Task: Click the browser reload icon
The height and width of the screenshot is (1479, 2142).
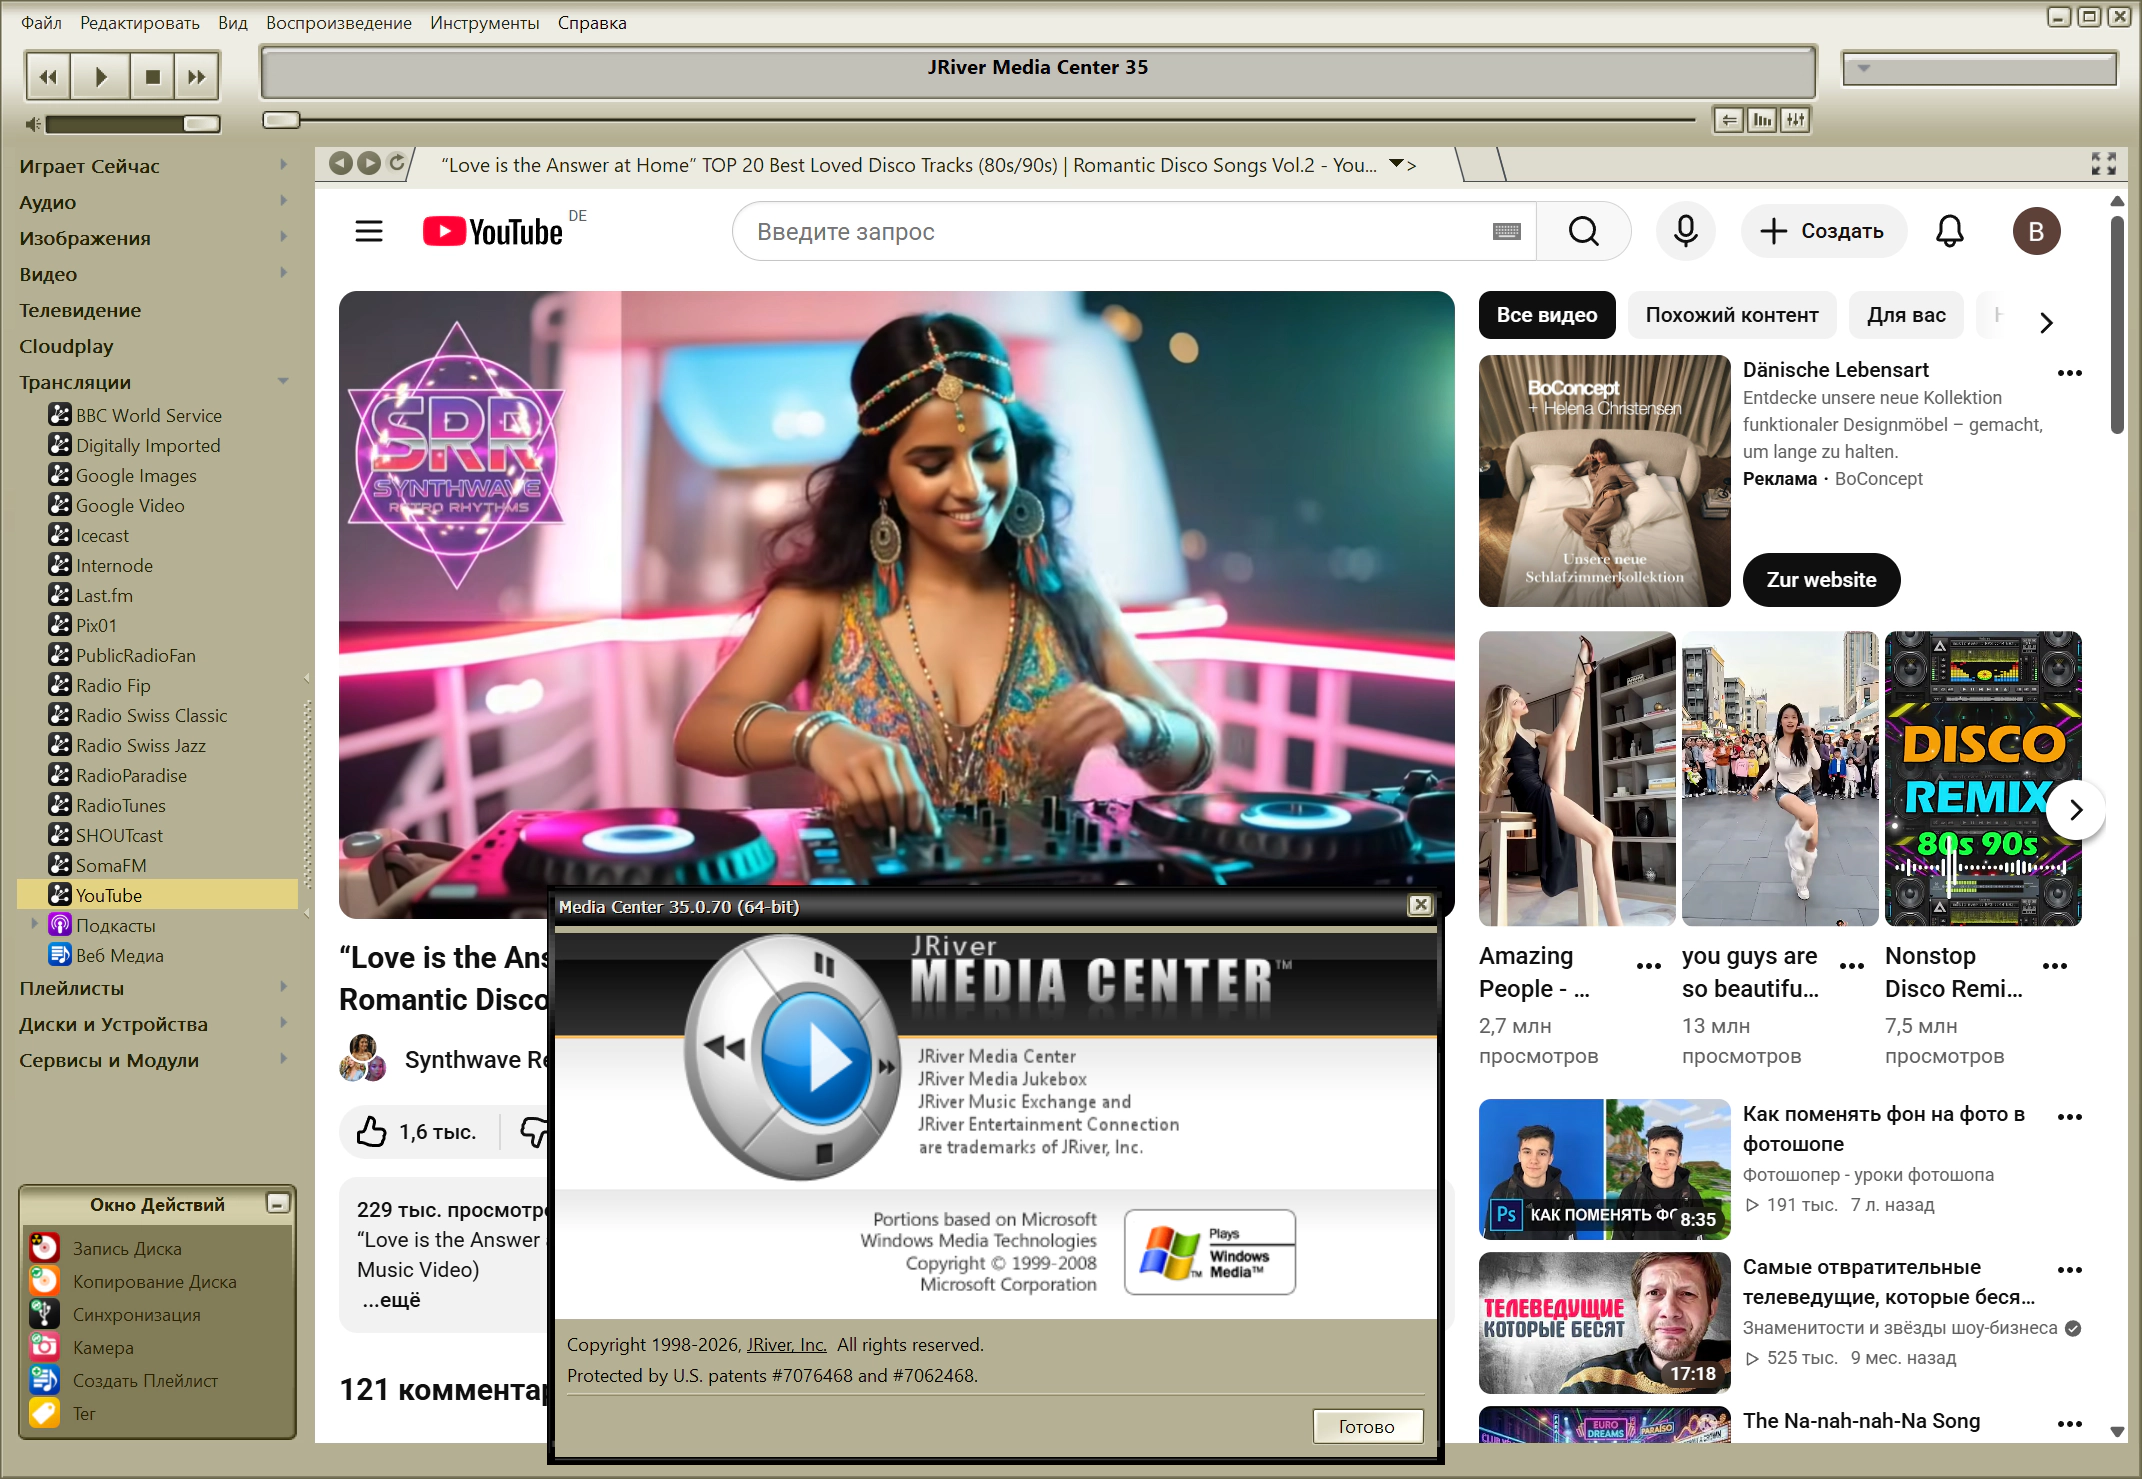Action: (x=397, y=163)
